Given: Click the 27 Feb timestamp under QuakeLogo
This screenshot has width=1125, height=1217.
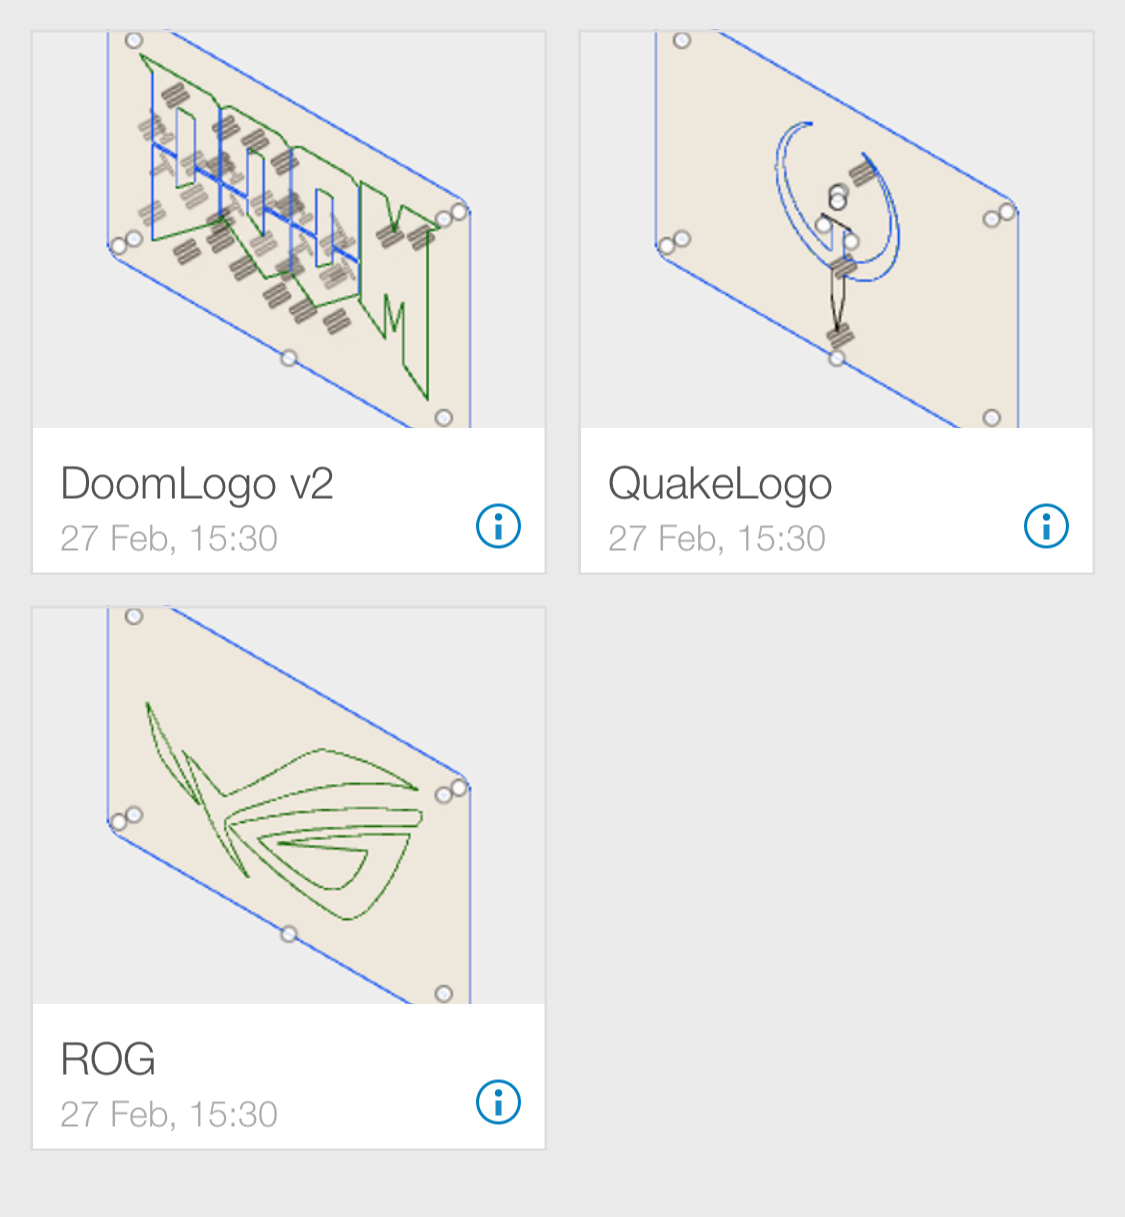Looking at the screenshot, I should [x=717, y=539].
